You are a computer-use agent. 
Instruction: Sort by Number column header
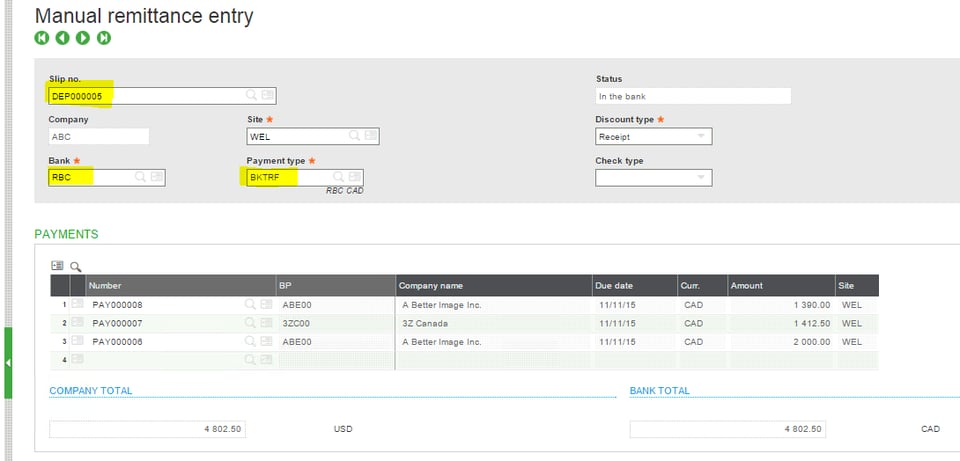point(181,285)
